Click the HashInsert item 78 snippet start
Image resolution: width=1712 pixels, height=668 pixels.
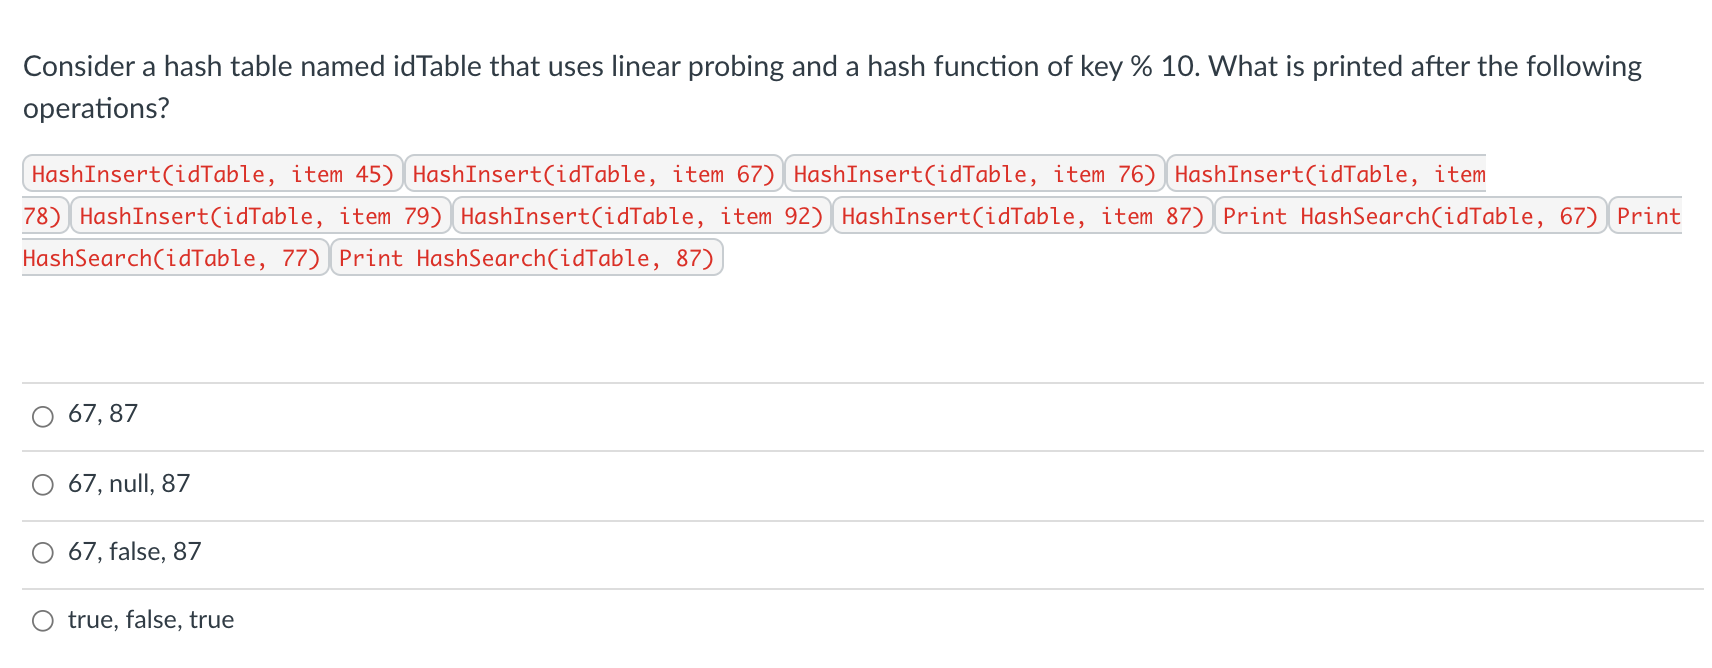(x=1326, y=174)
